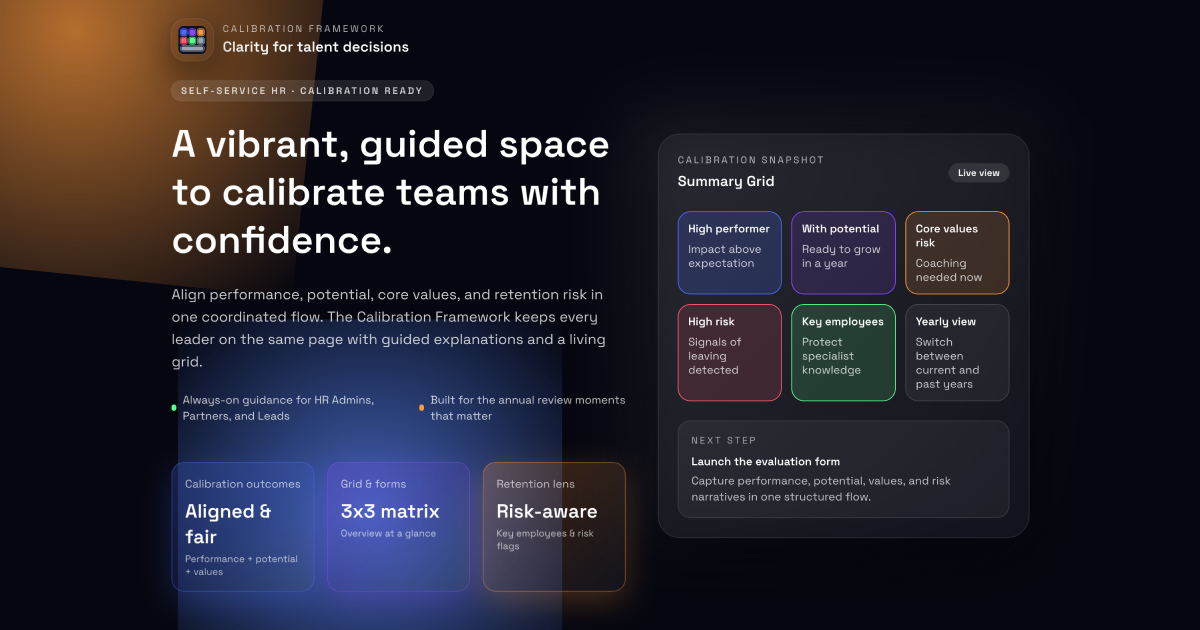Select the Summary Grid title

point(725,181)
